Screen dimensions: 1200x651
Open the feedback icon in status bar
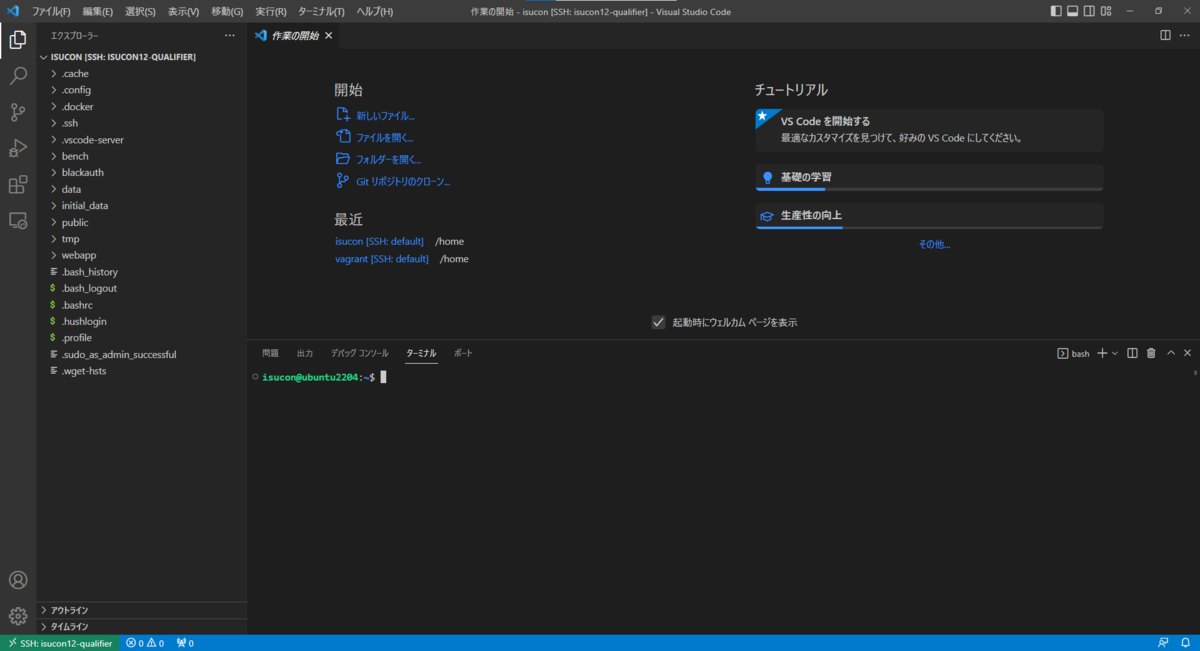point(1163,643)
